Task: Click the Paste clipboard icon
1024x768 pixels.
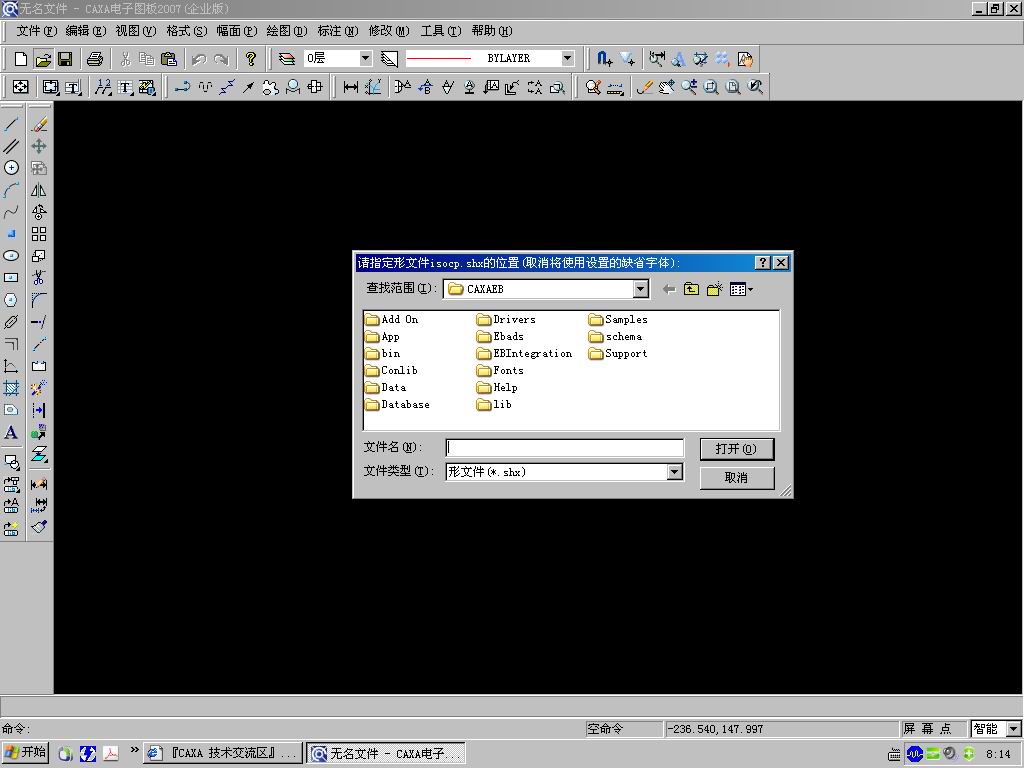Action: [x=168, y=59]
